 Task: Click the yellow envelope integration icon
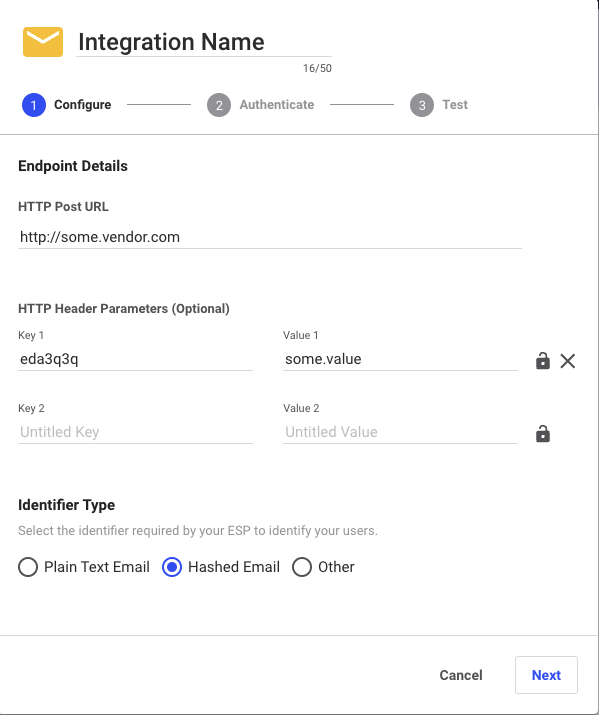[x=43, y=42]
